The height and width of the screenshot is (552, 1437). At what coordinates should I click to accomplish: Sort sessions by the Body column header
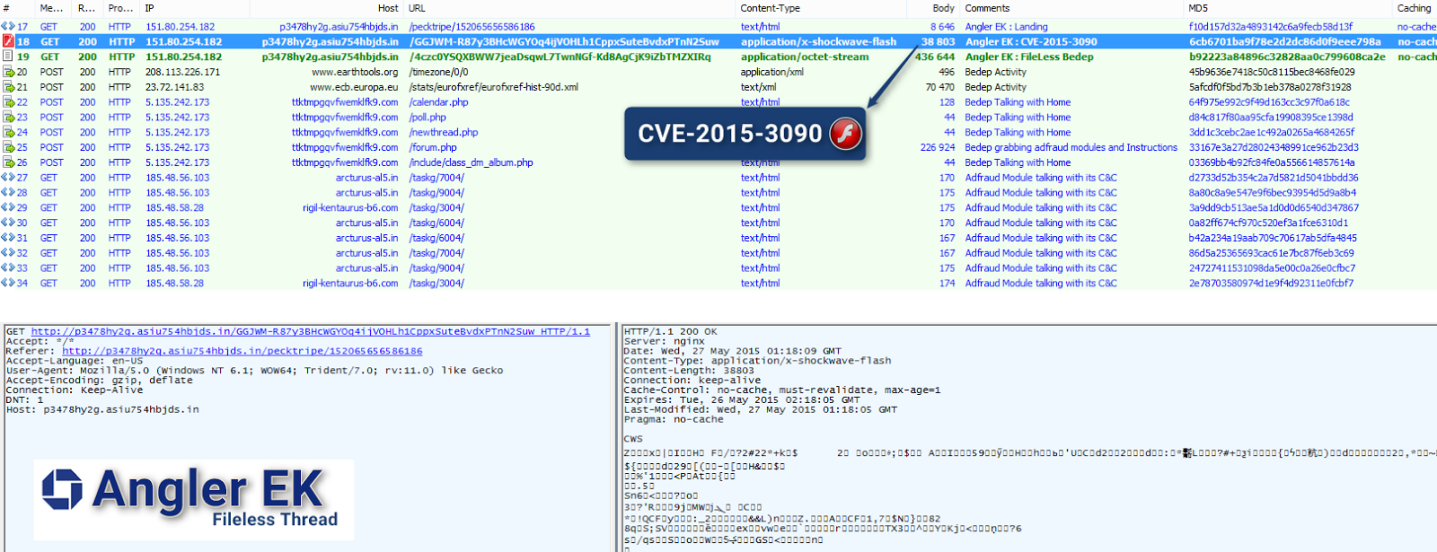(x=943, y=8)
